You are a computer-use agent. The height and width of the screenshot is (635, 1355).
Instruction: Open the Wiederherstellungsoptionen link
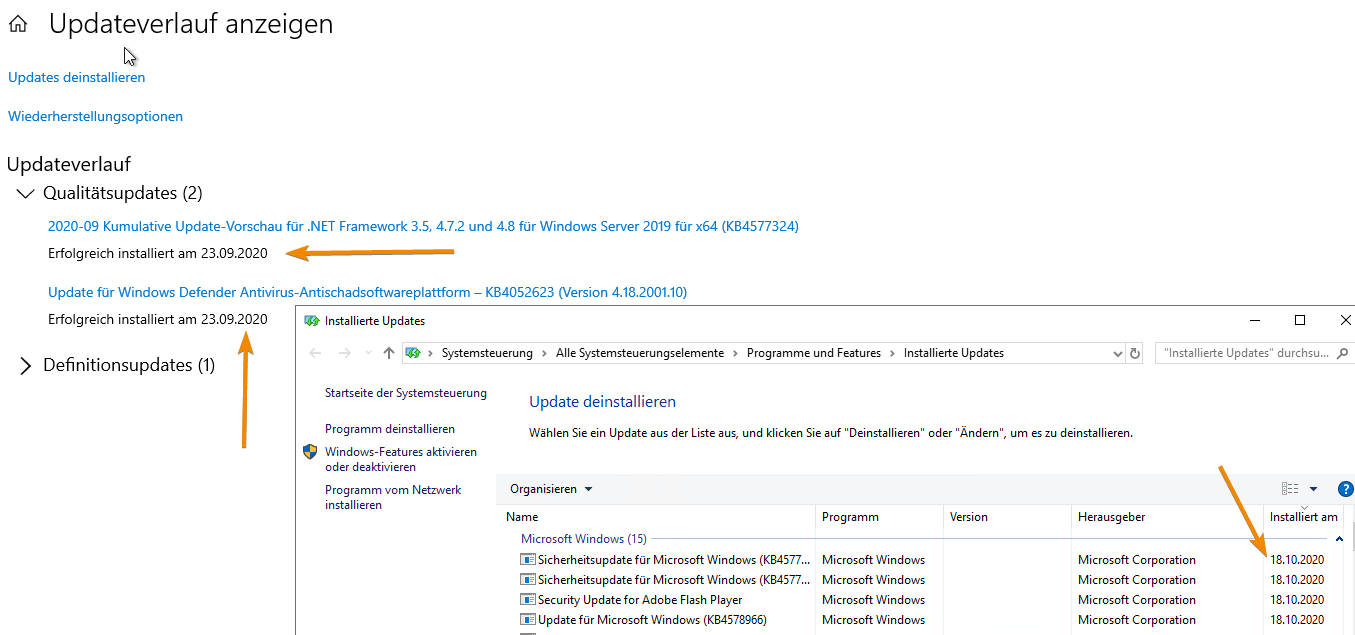click(95, 116)
